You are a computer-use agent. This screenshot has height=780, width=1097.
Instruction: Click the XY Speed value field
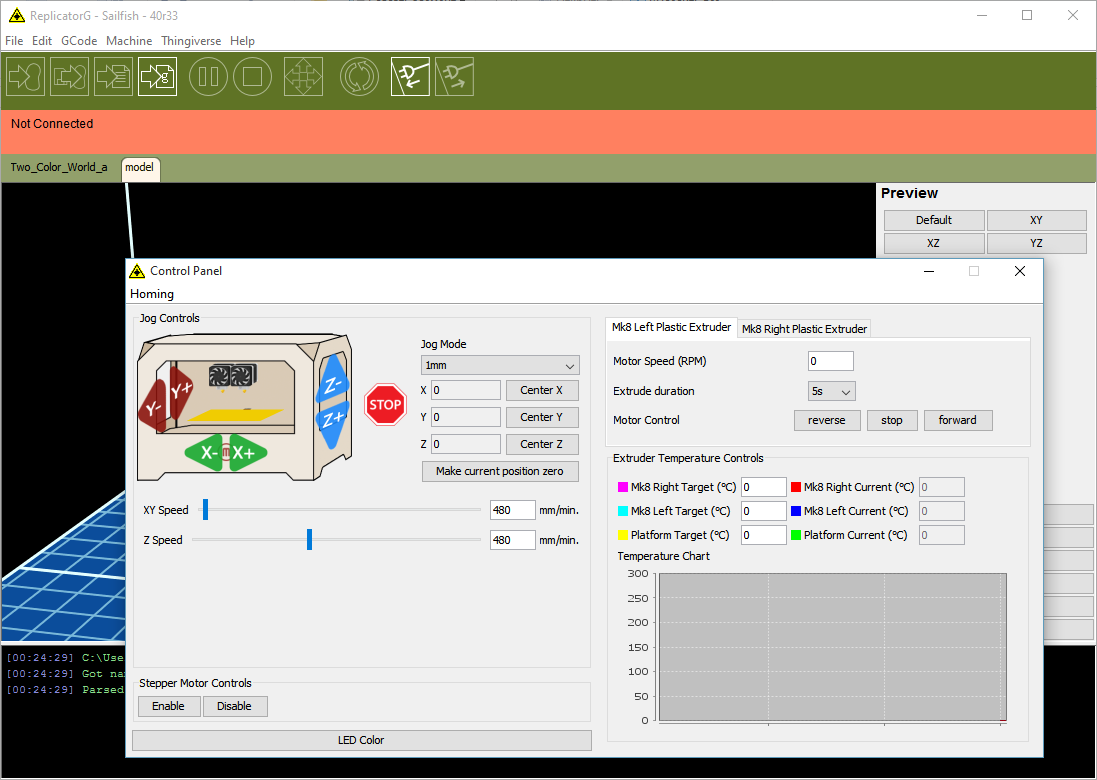tap(513, 510)
